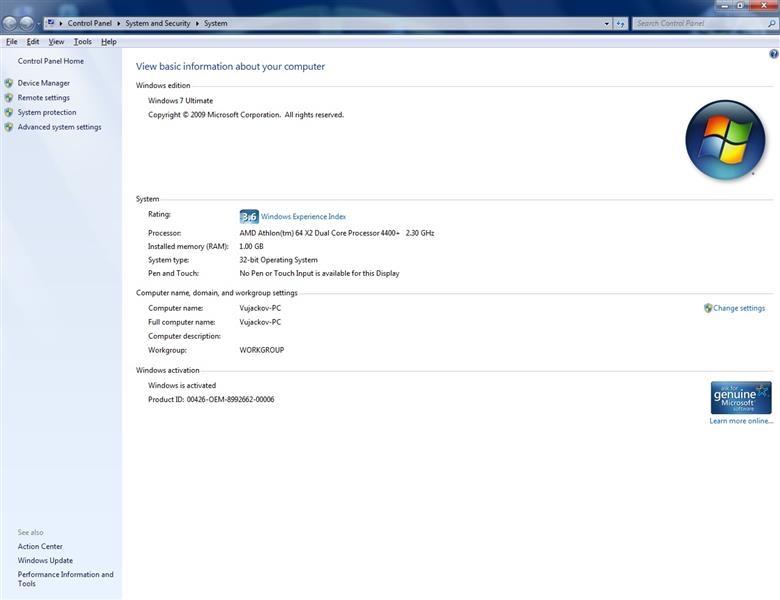
Task: Open Device Manager link
Action: point(44,83)
